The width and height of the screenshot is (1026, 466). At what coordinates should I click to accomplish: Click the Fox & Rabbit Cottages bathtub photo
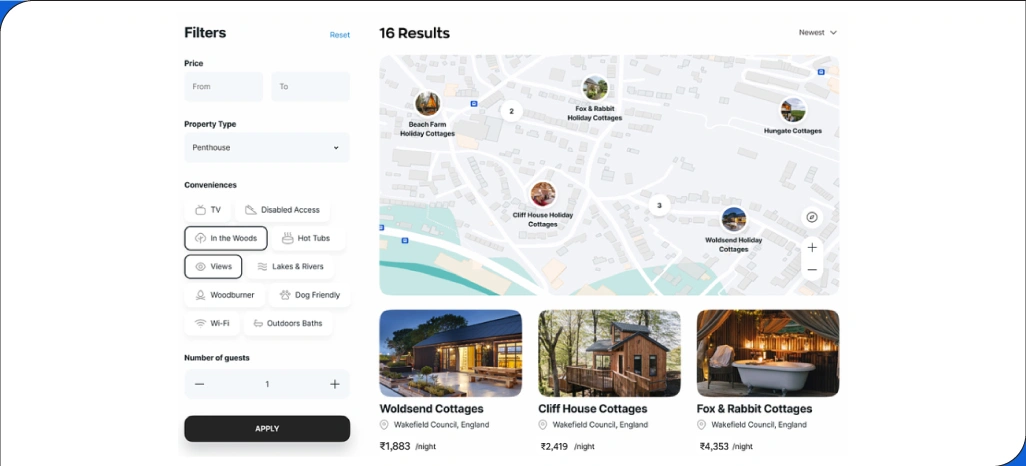768,353
